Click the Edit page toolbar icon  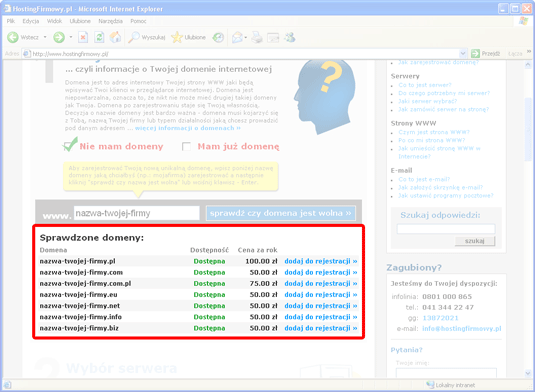pos(273,37)
